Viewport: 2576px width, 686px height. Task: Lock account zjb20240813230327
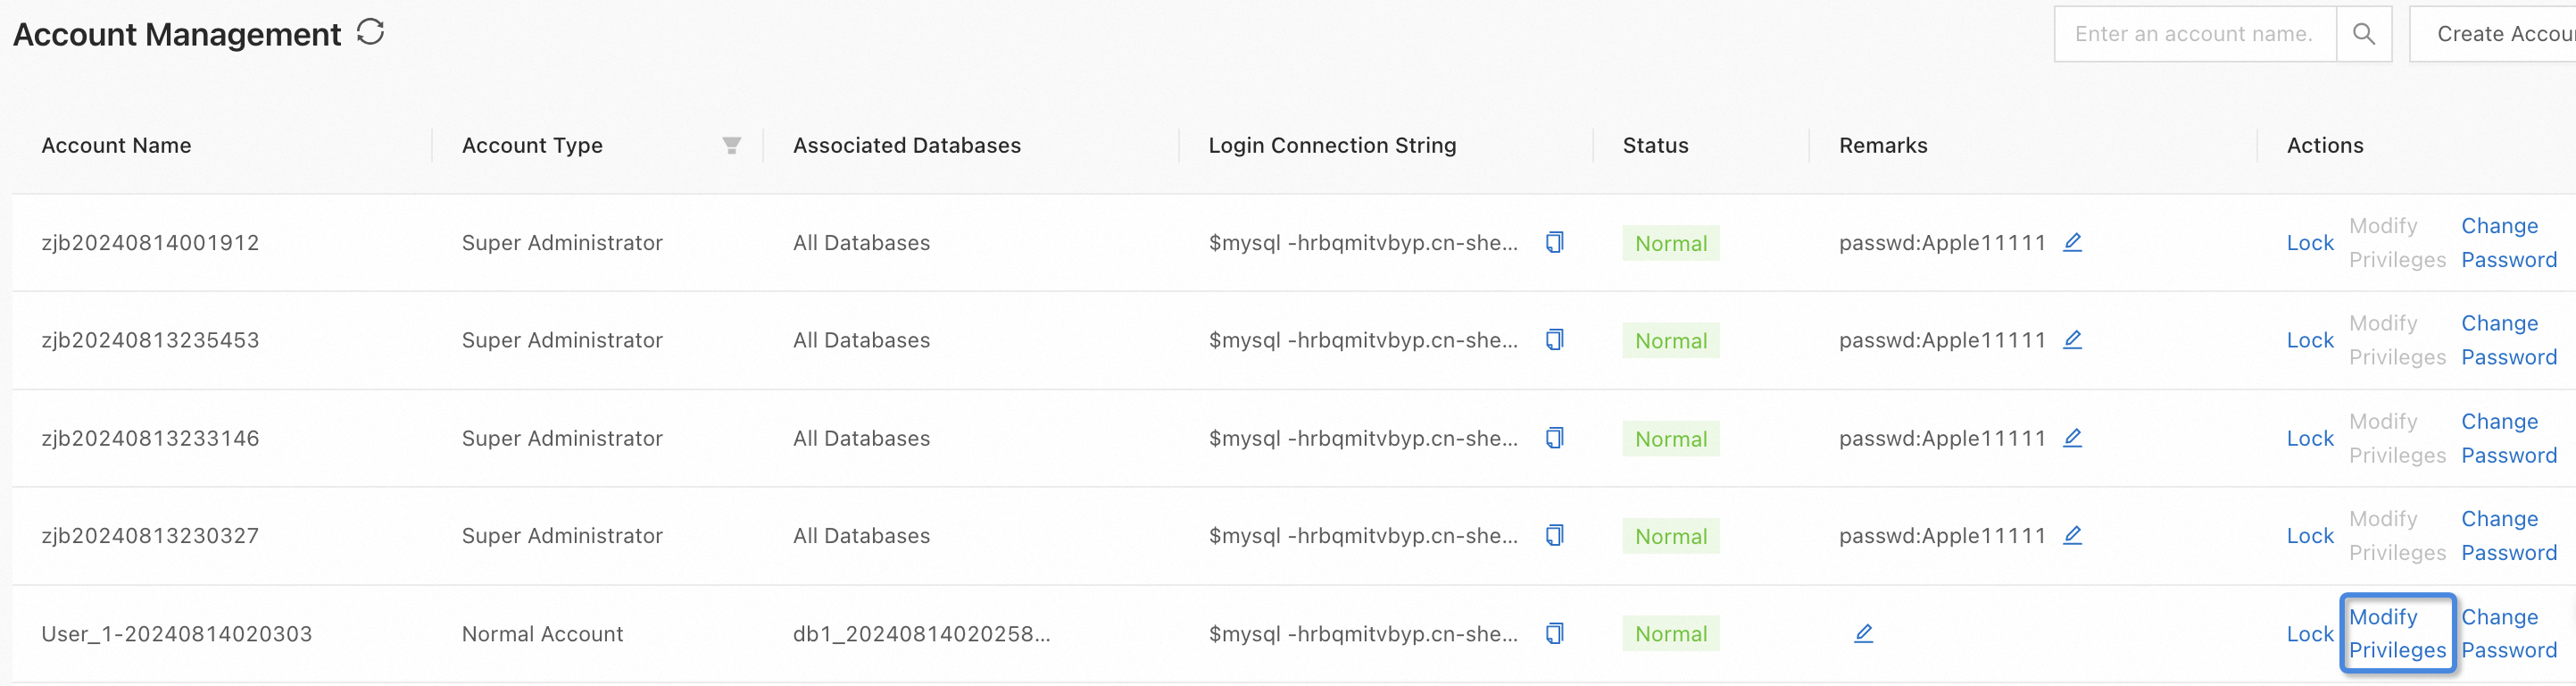(2309, 536)
